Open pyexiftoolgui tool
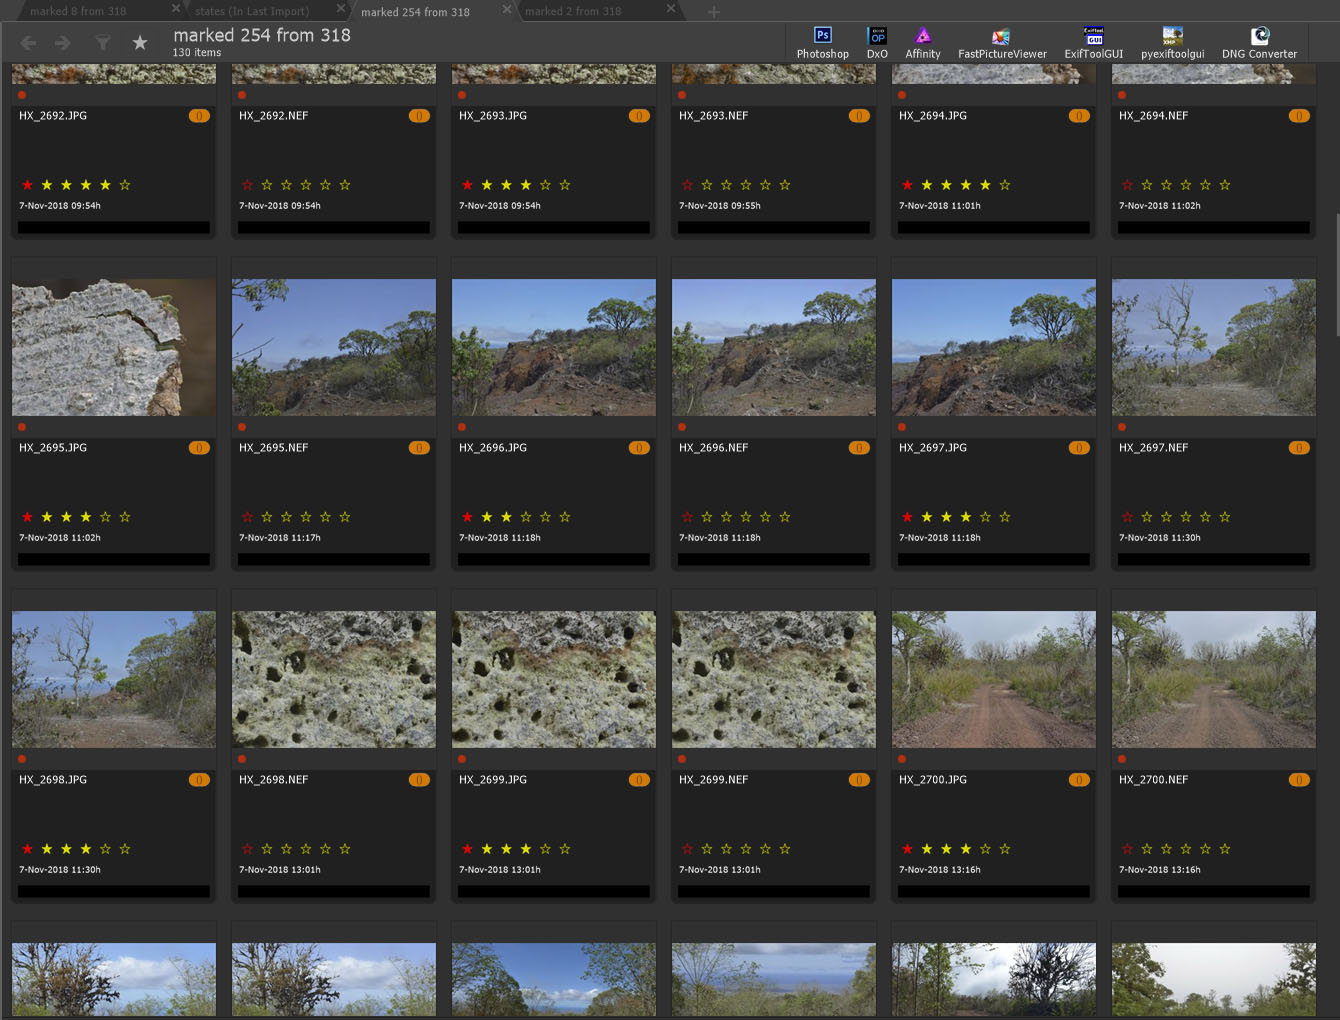Viewport: 1340px width, 1020px height. pos(1172,43)
